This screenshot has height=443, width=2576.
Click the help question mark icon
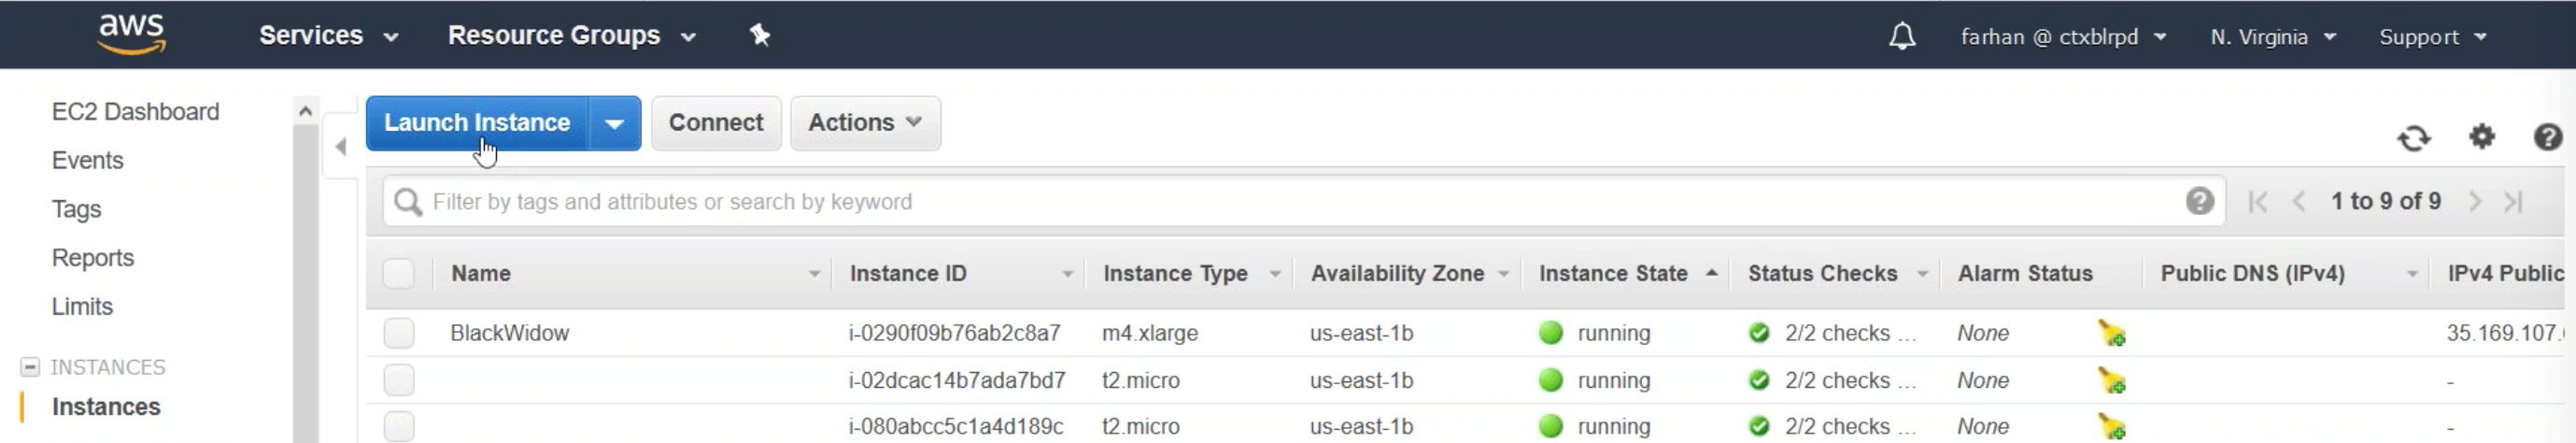pos(2547,137)
